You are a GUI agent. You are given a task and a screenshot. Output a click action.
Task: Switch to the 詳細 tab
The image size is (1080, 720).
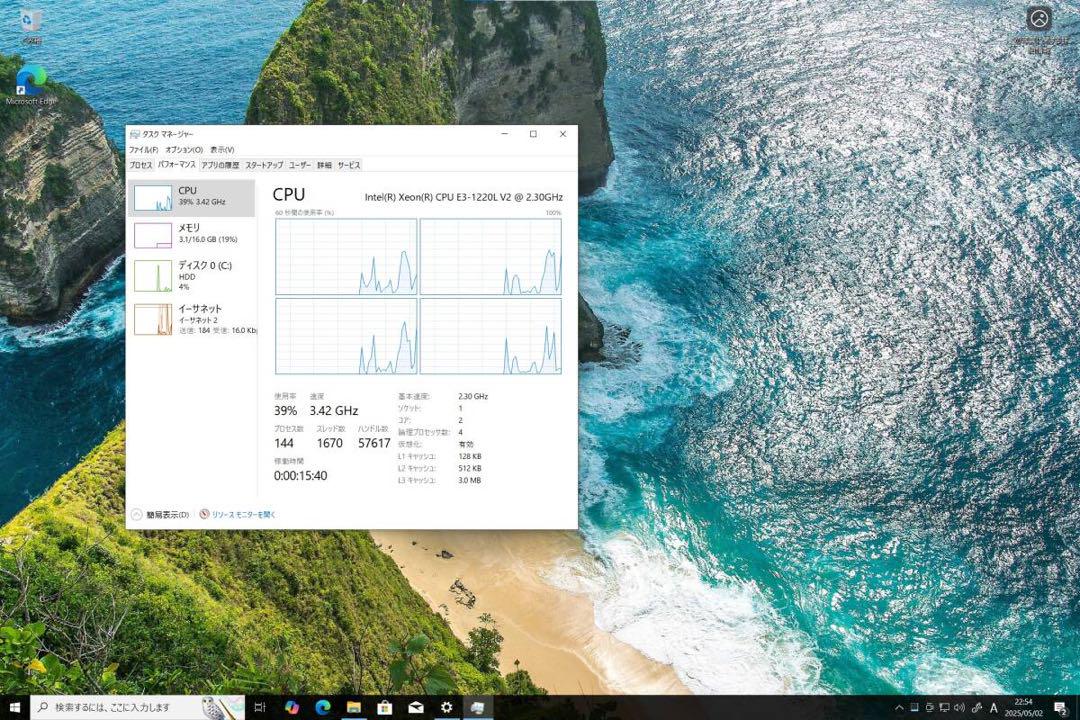[x=324, y=165]
